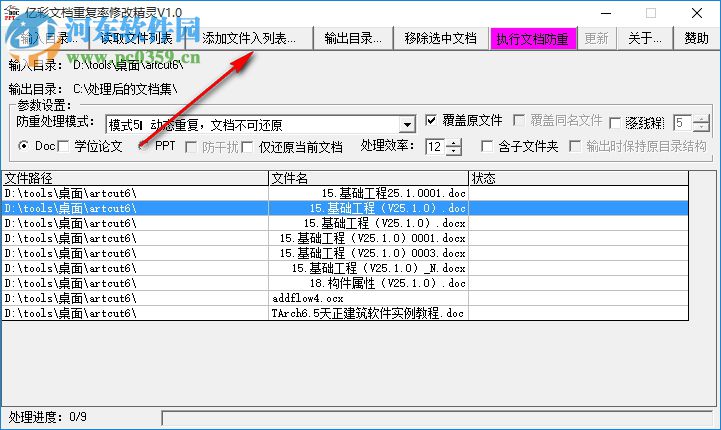The height and width of the screenshot is (430, 721).
Task: Click the 模式5 combo box text field
Action: coord(252,125)
